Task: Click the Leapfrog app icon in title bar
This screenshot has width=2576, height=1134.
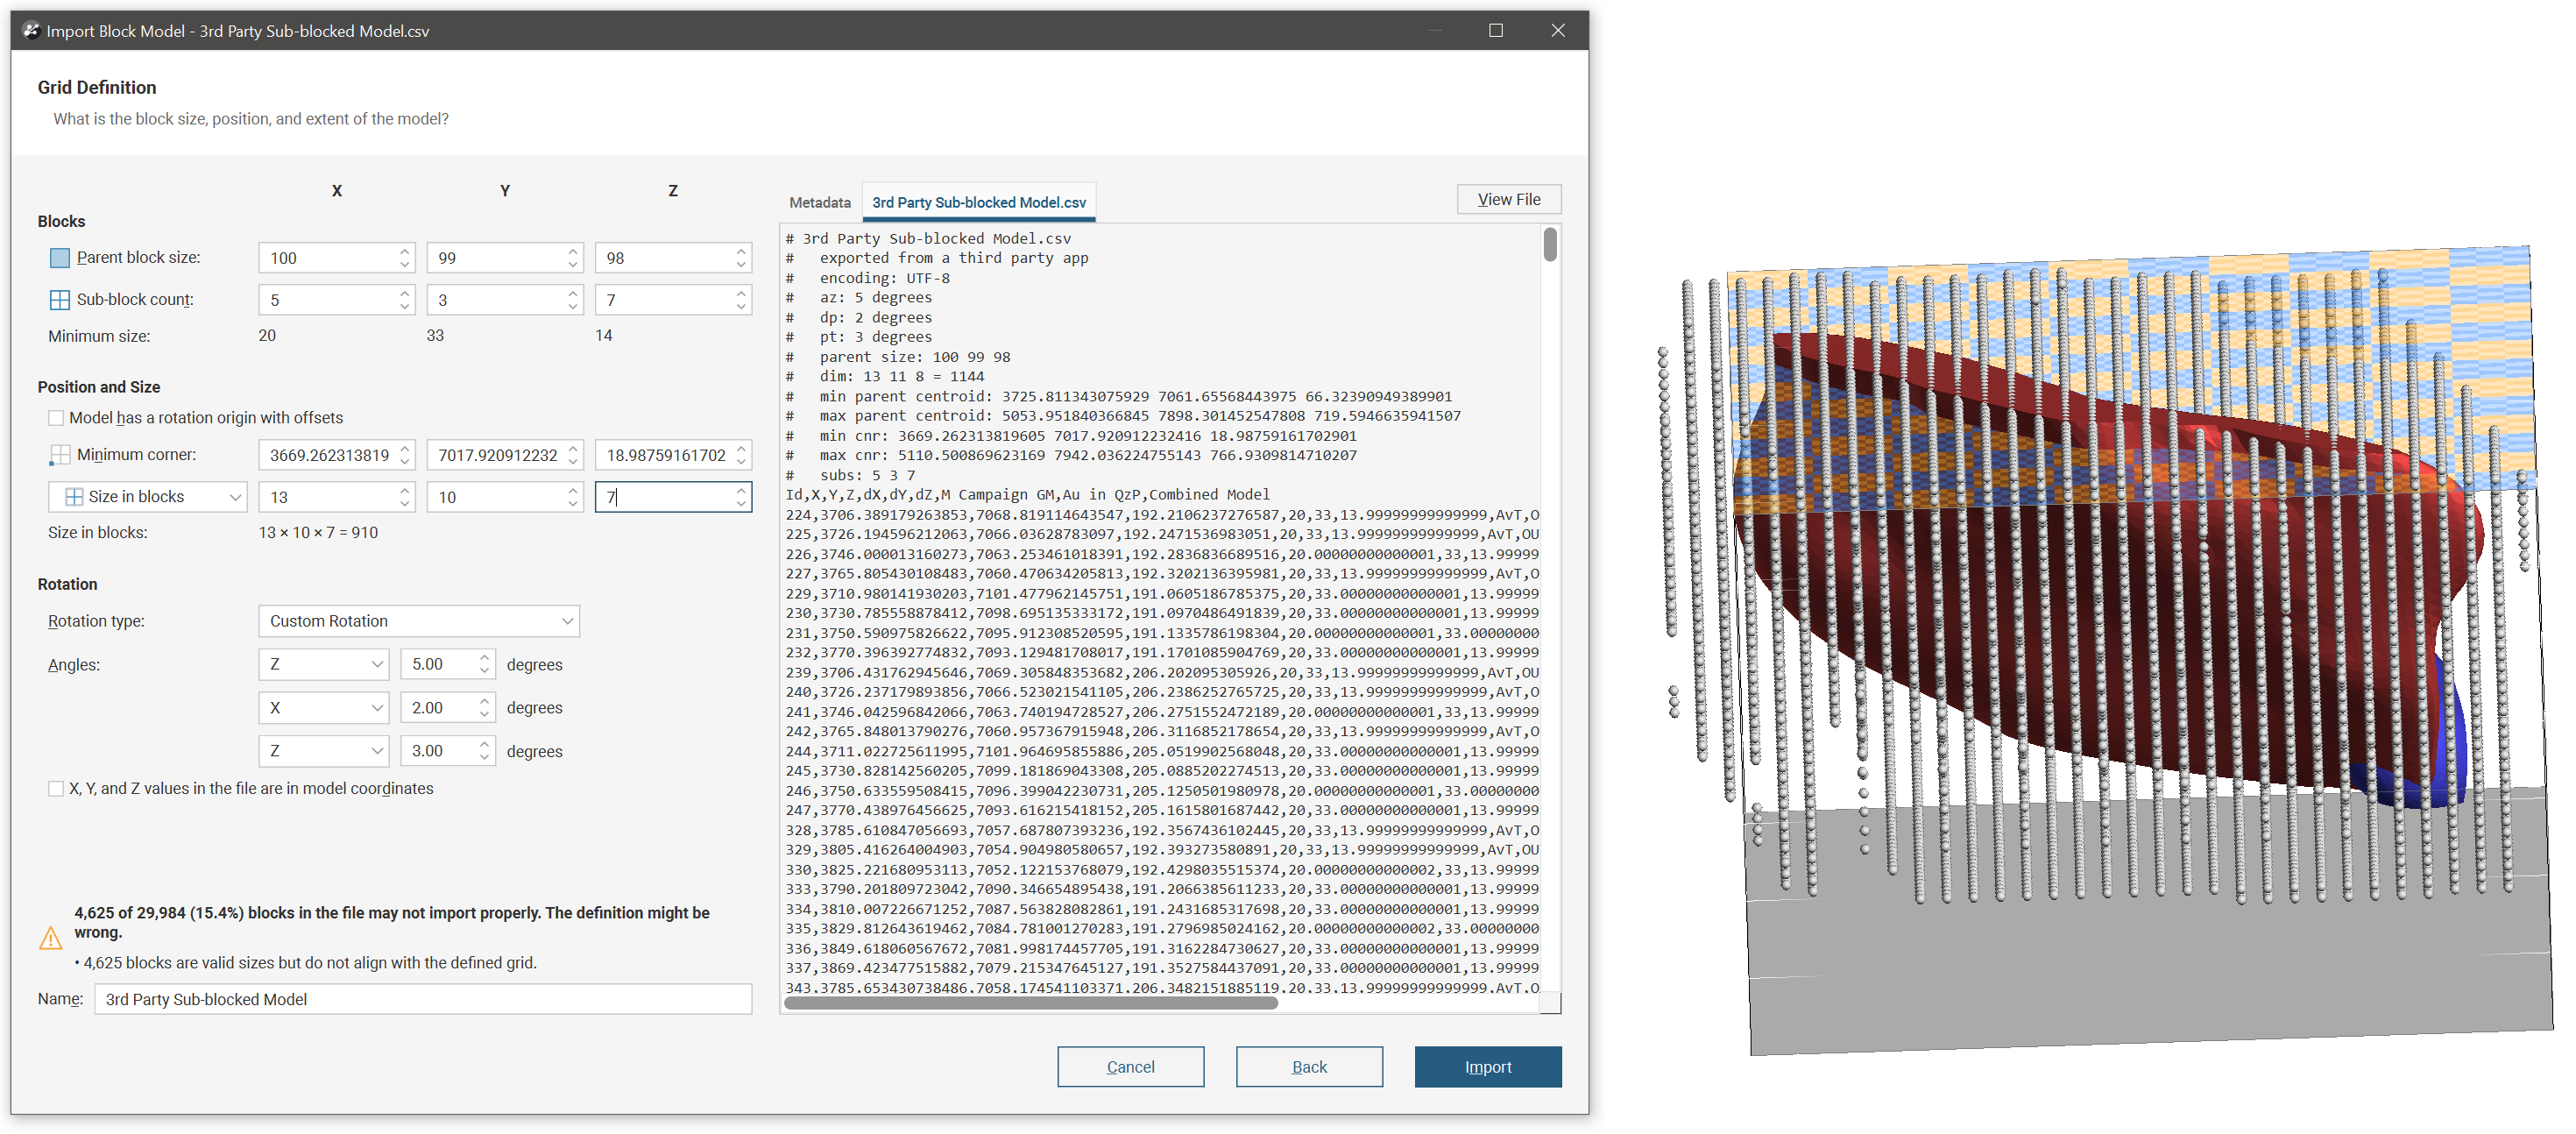Action: tap(31, 31)
